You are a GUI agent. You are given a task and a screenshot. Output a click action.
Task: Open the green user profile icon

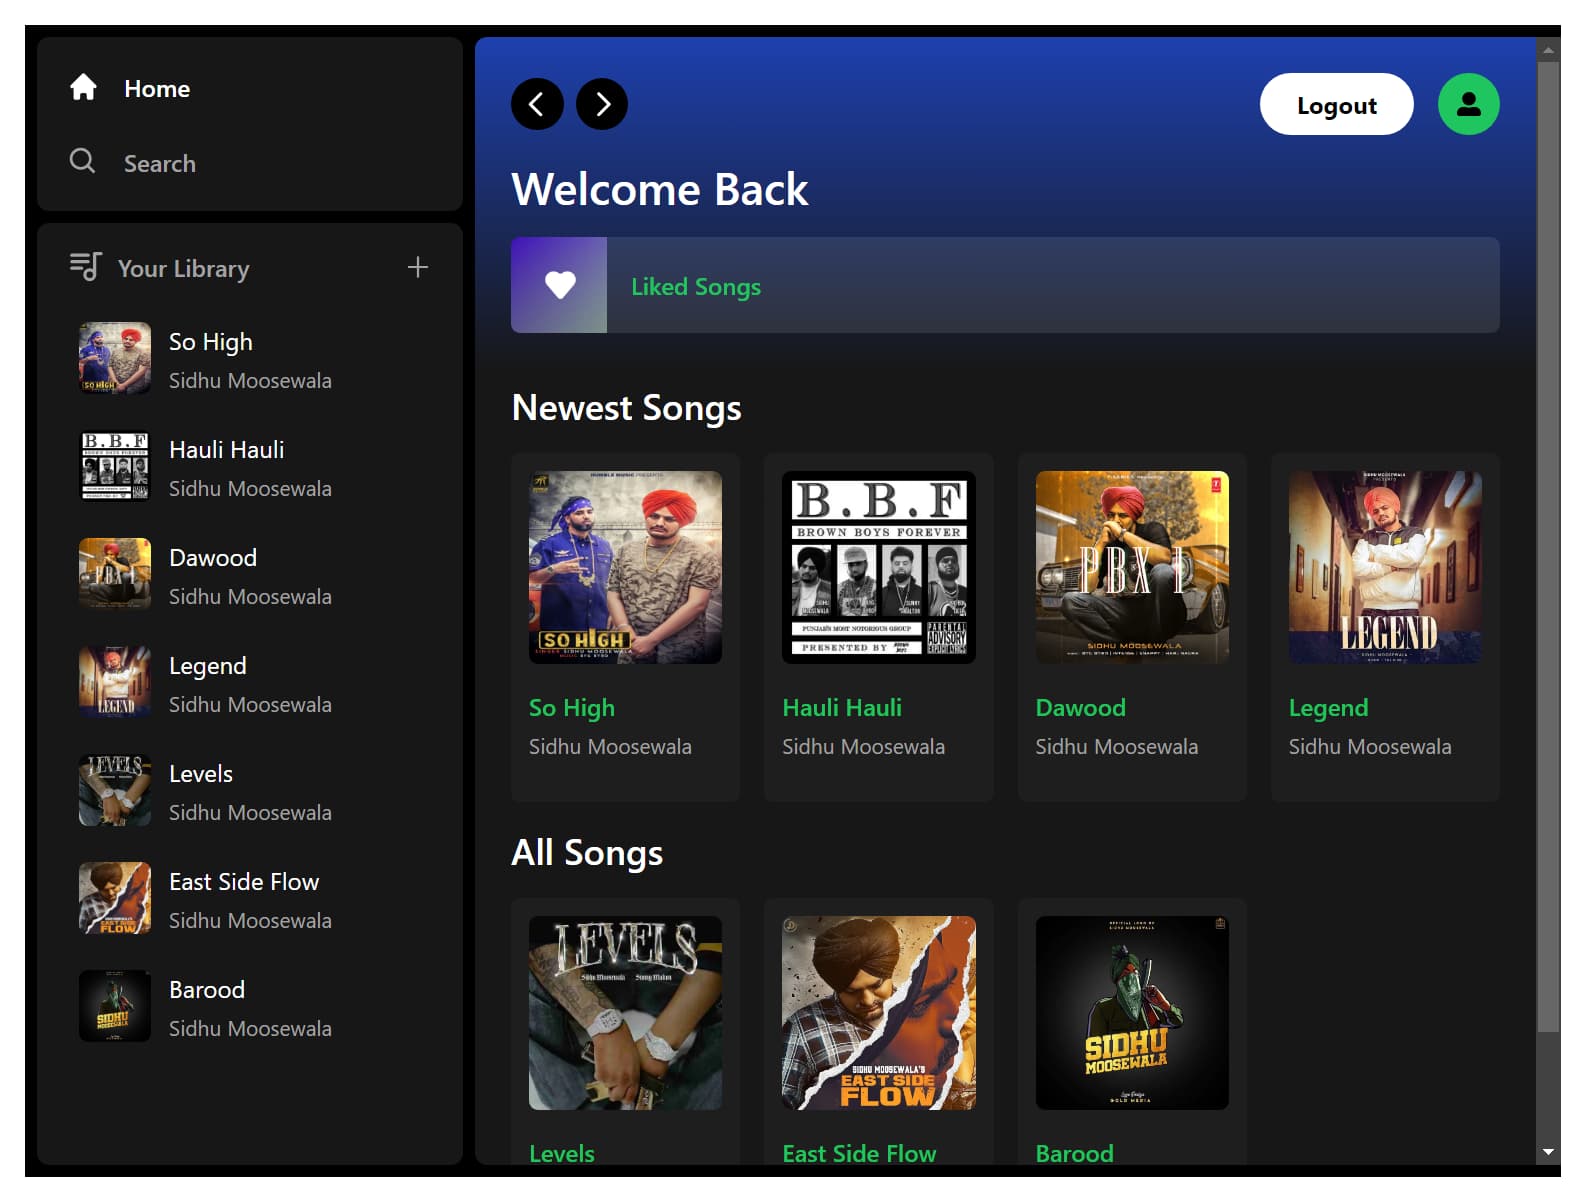point(1467,104)
